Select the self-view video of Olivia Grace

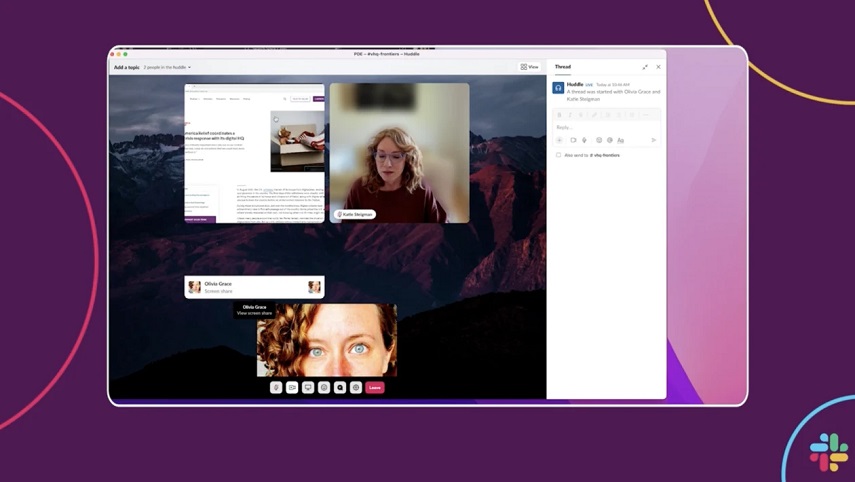point(327,340)
